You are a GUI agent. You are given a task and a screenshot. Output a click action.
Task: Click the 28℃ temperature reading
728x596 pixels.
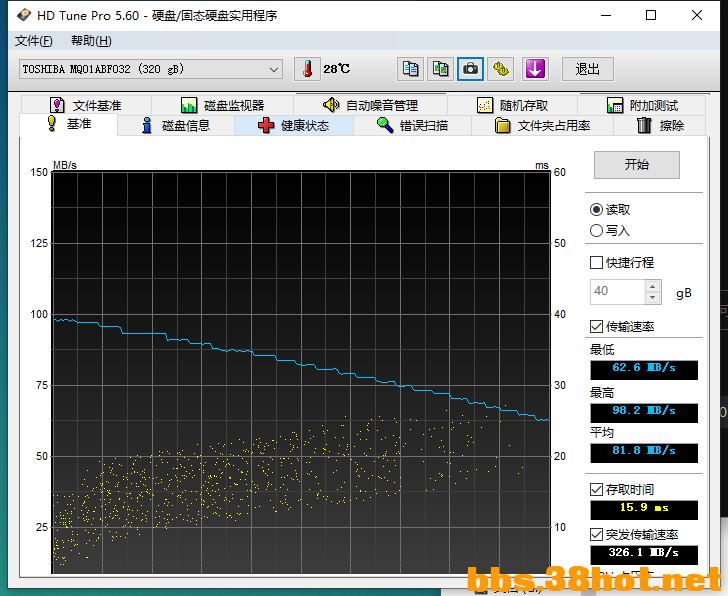point(337,69)
